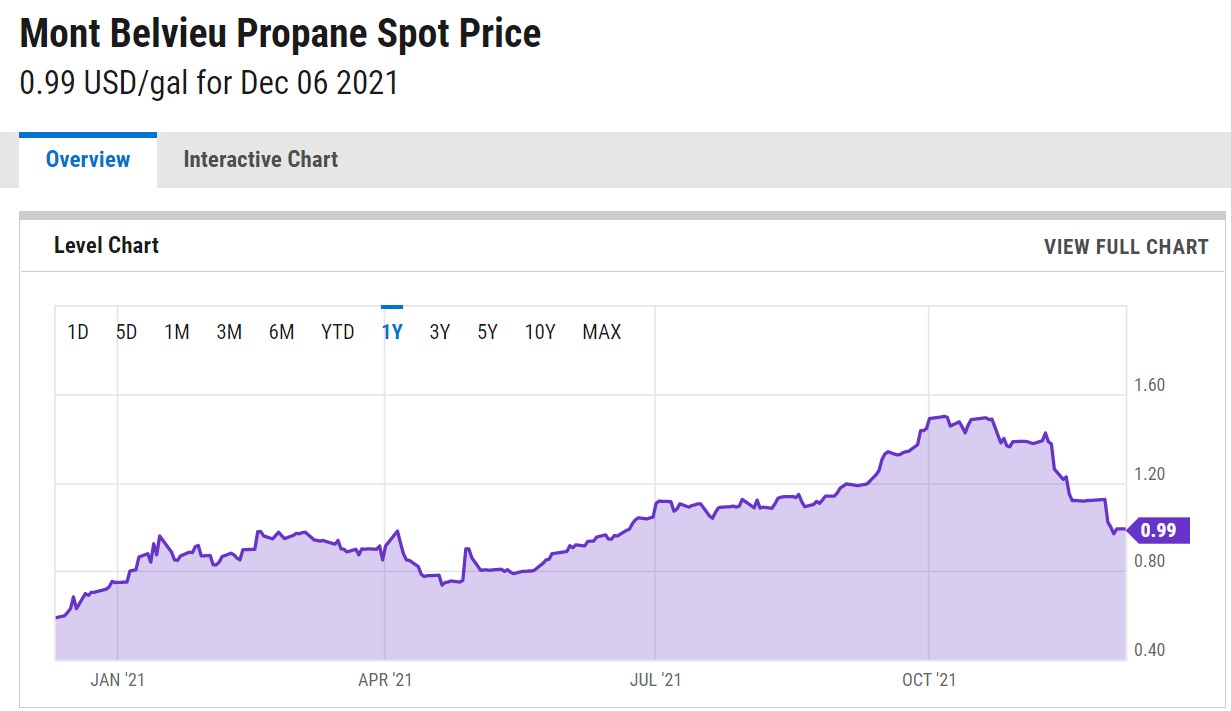Select the 5D time range
Viewport: 1231px width, 711px height.
[x=127, y=332]
